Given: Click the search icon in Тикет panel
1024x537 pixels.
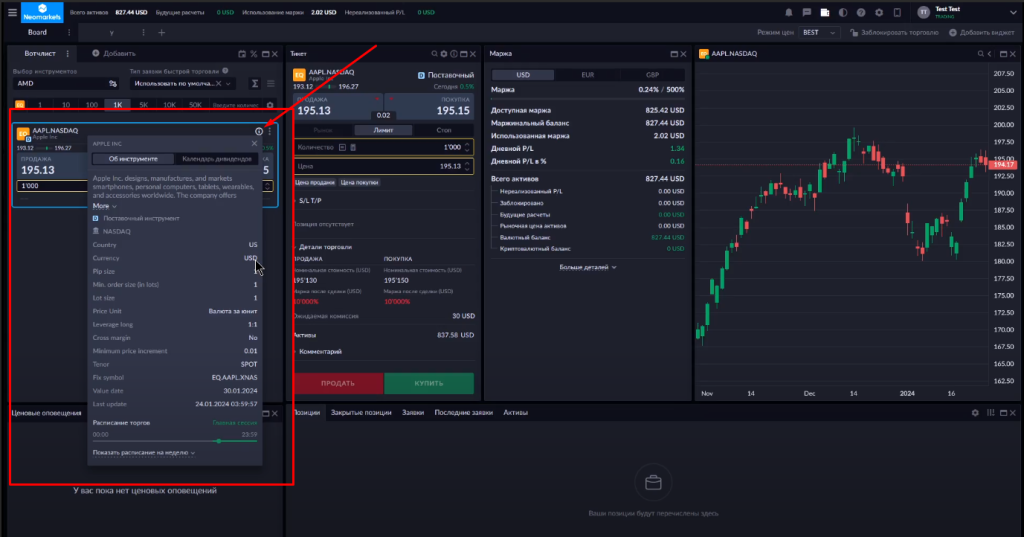Looking at the screenshot, I should [x=434, y=54].
